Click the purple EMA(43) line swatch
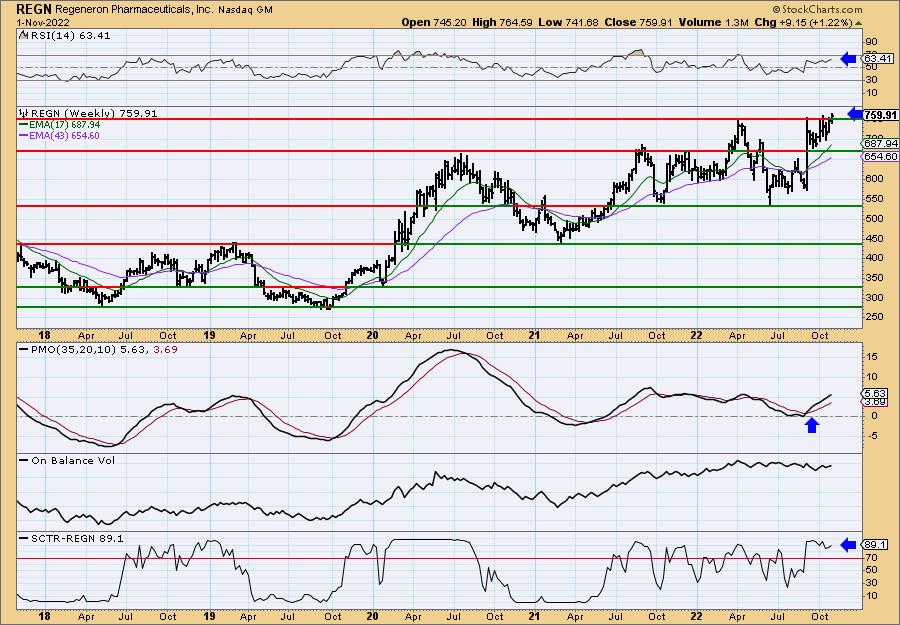Screen dimensions: 900x625 point(24,135)
